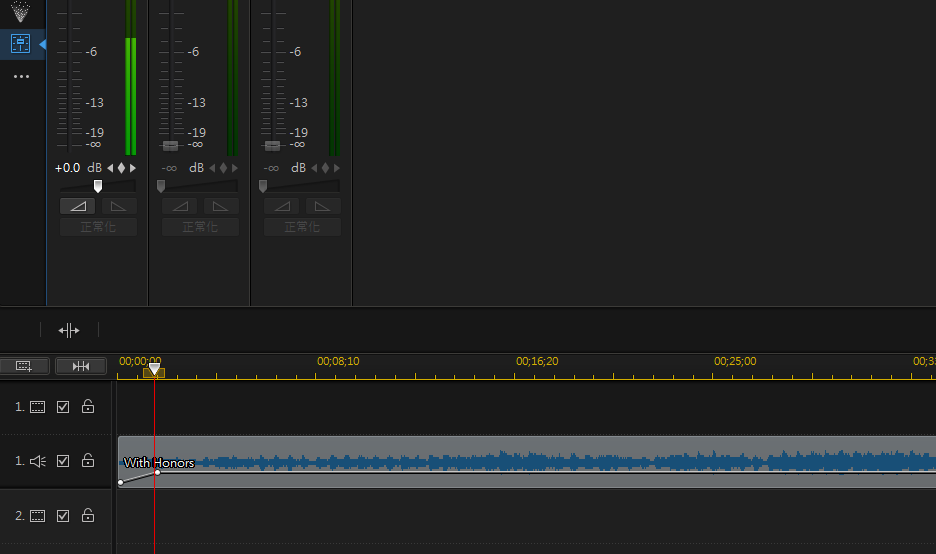Click fade-in button on first mixer channel
Screen dimensions: 936x554
coord(78,207)
